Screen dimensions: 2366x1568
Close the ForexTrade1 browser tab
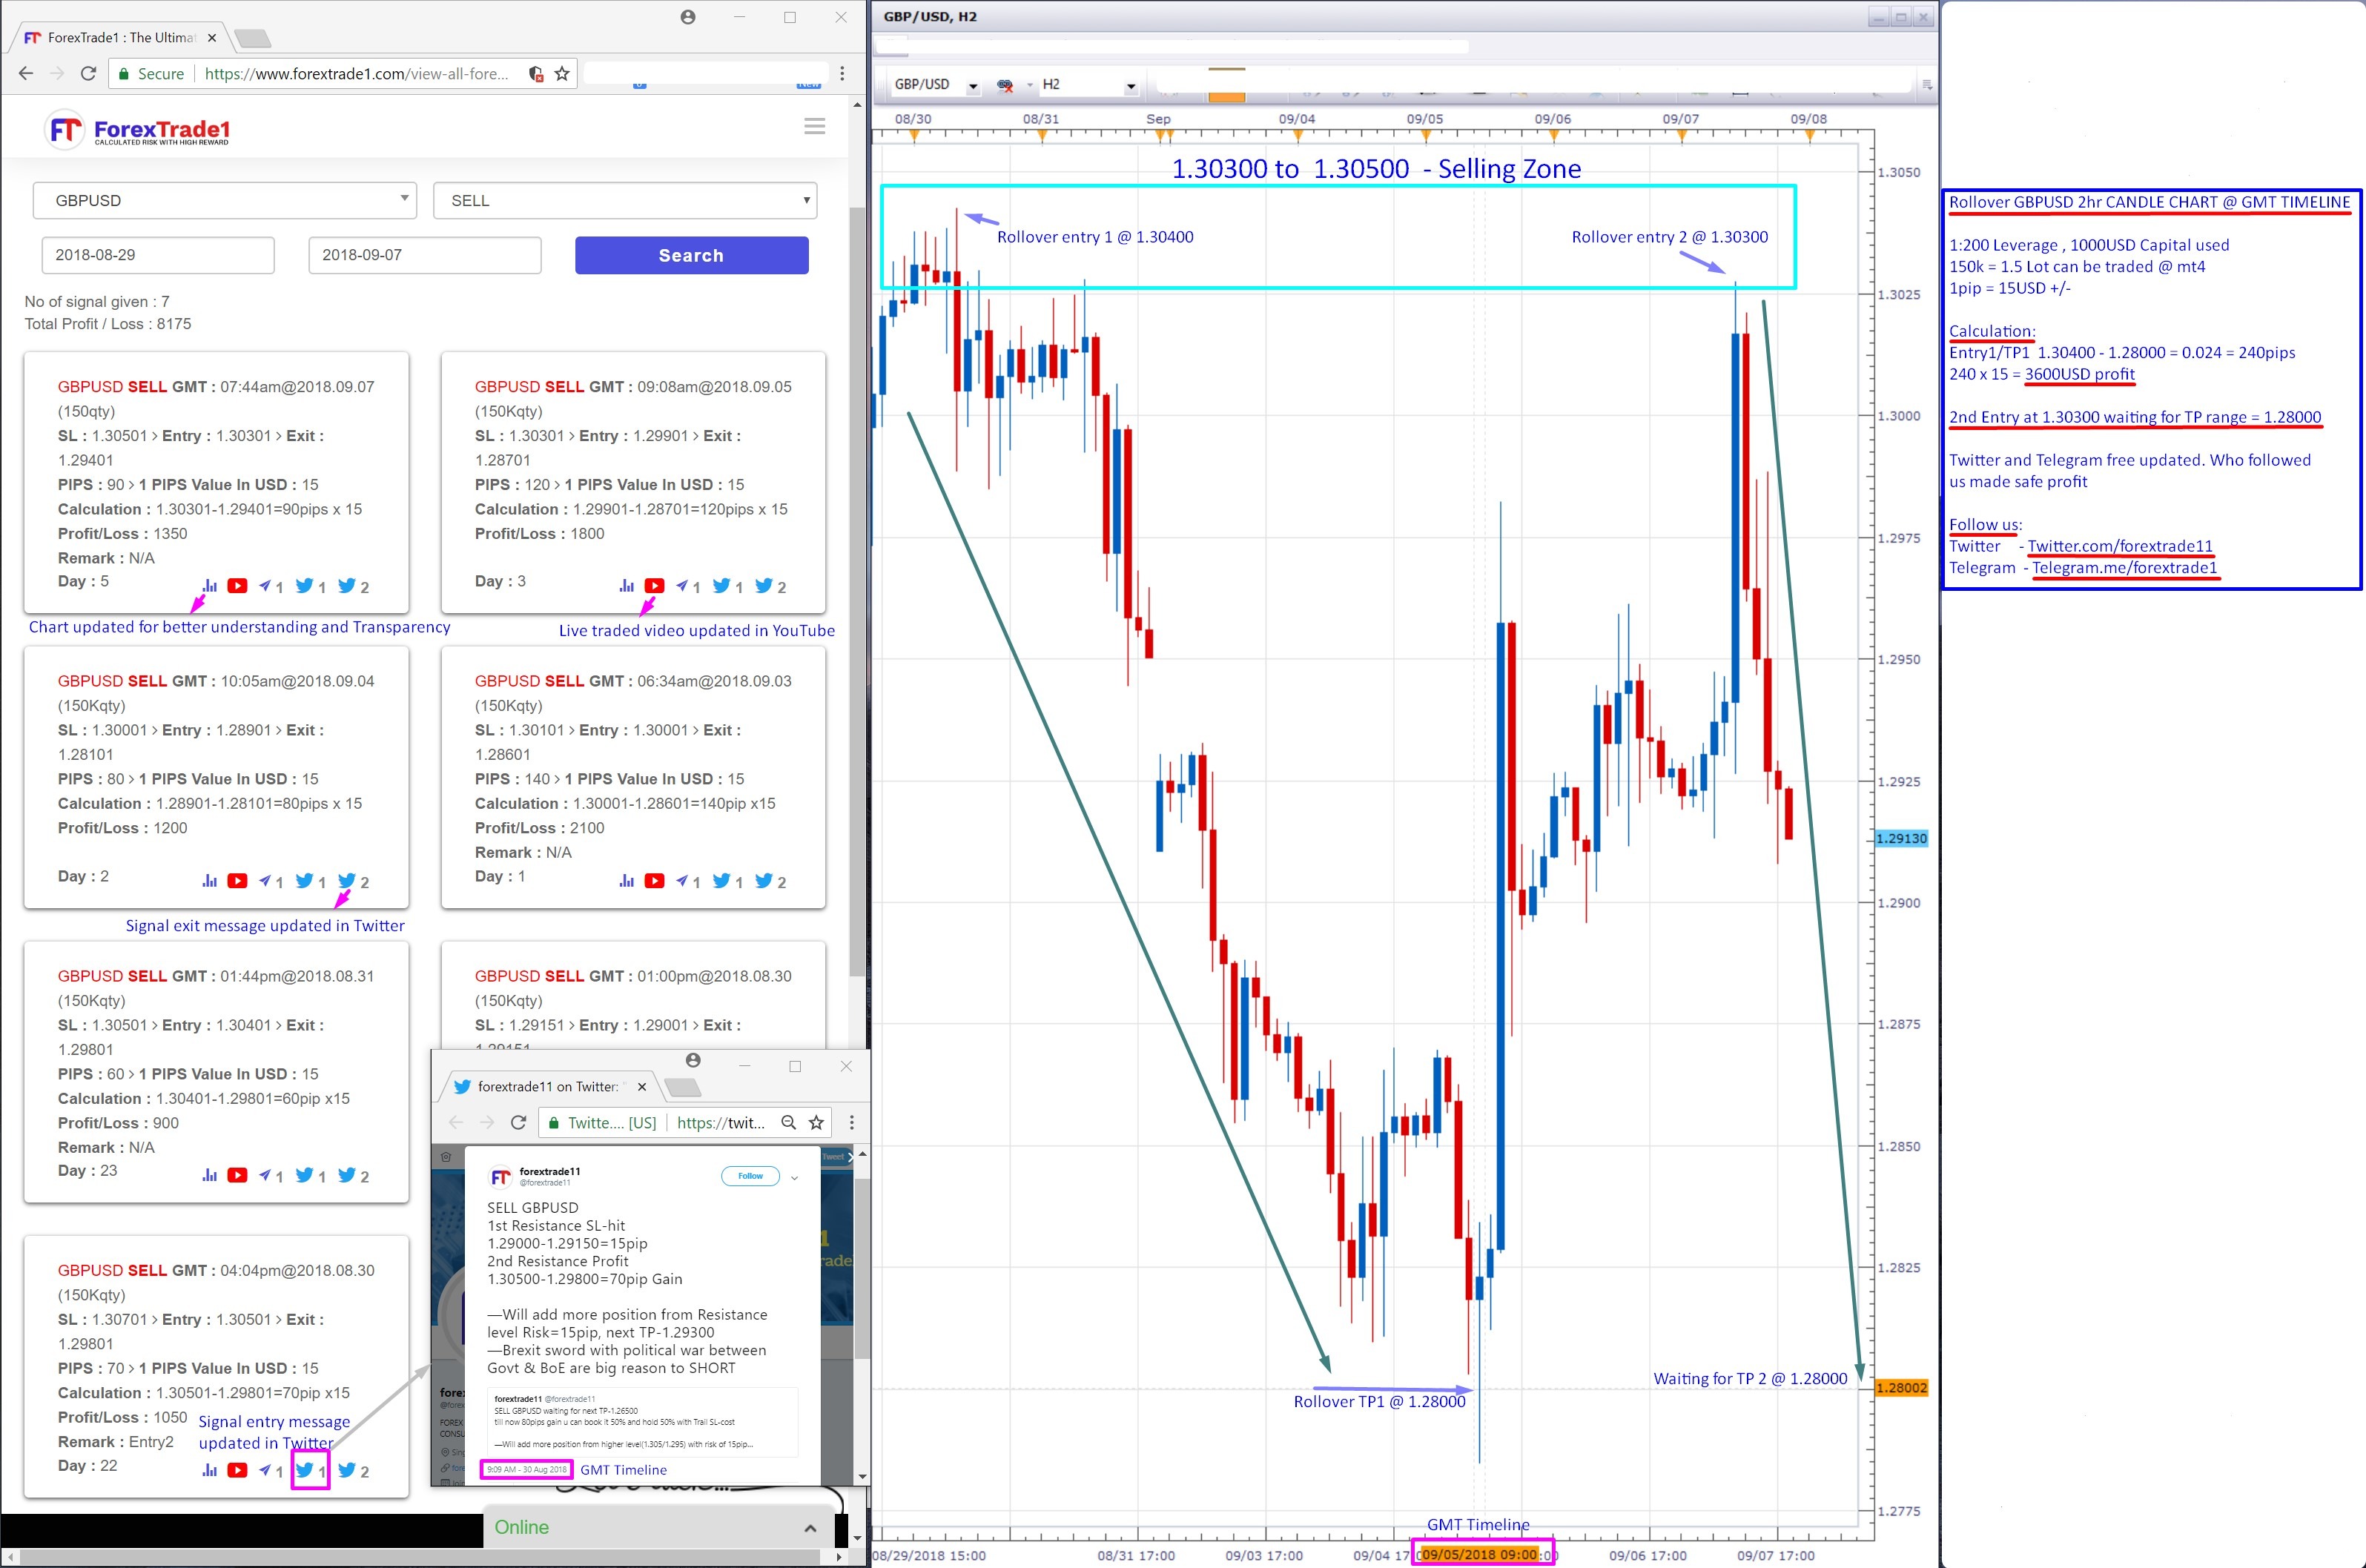coord(212,38)
